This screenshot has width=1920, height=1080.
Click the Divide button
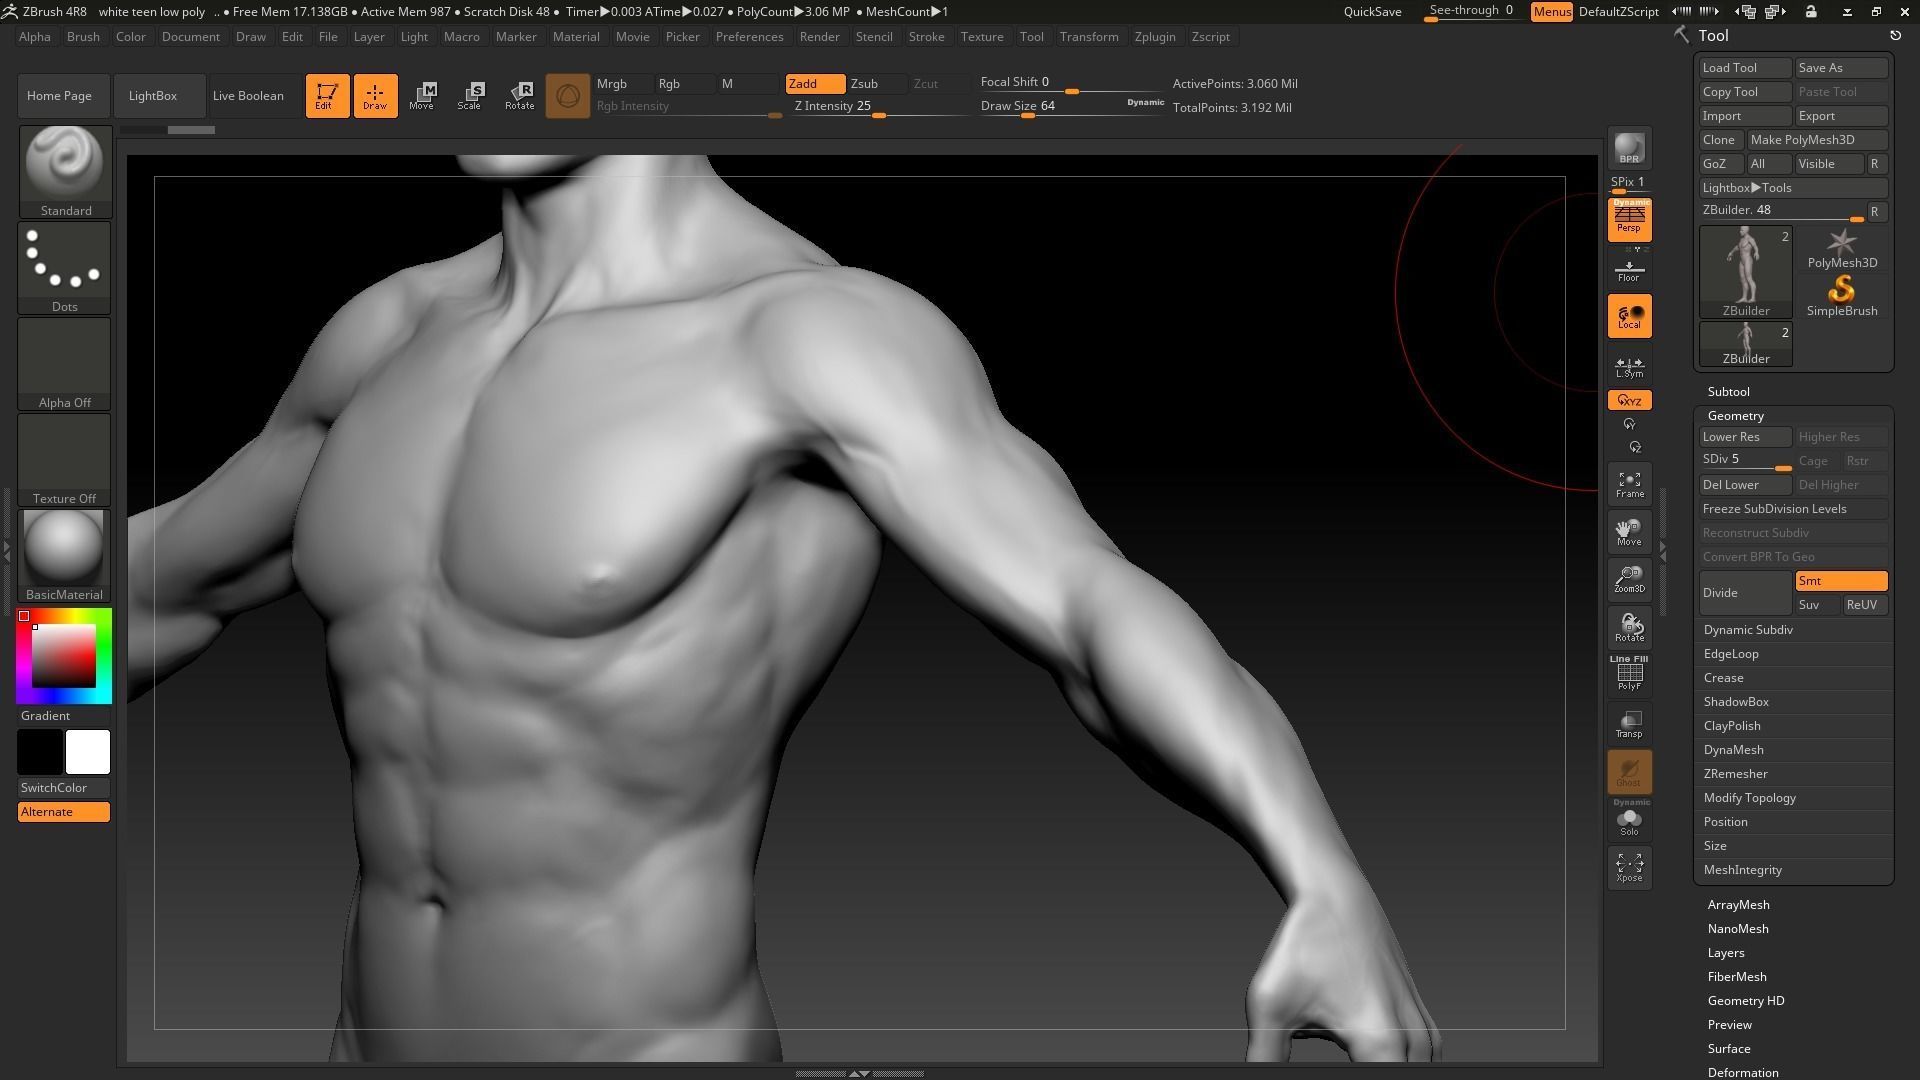(1745, 593)
